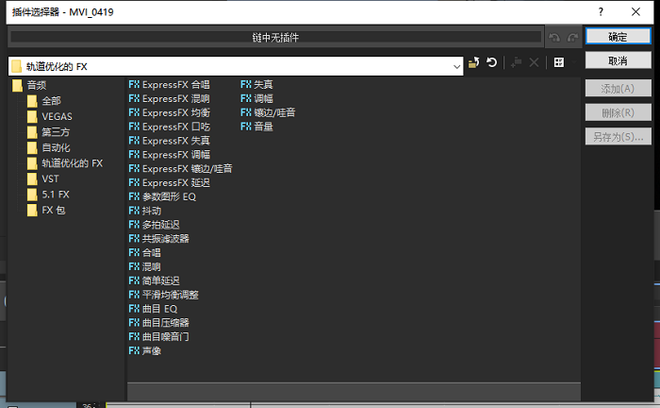Viewport: 660px width, 408px height.
Task: Select the 音频 root folder
Action: pos(38,86)
